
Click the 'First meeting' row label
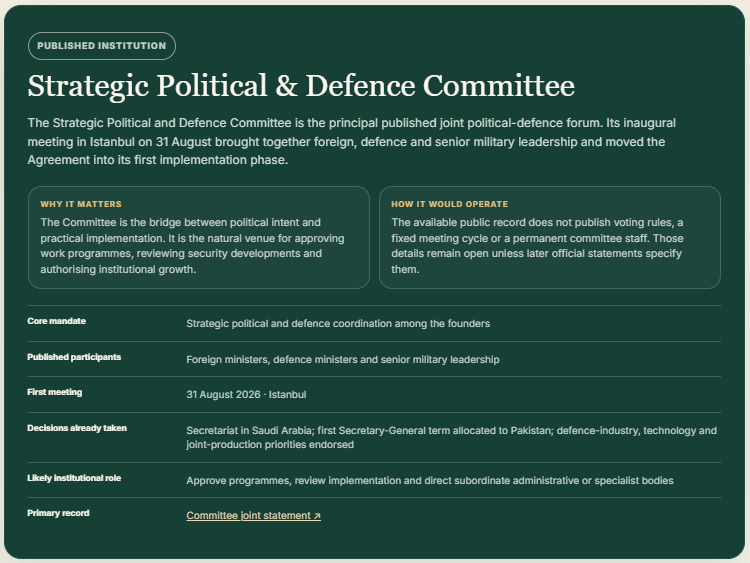tap(55, 392)
